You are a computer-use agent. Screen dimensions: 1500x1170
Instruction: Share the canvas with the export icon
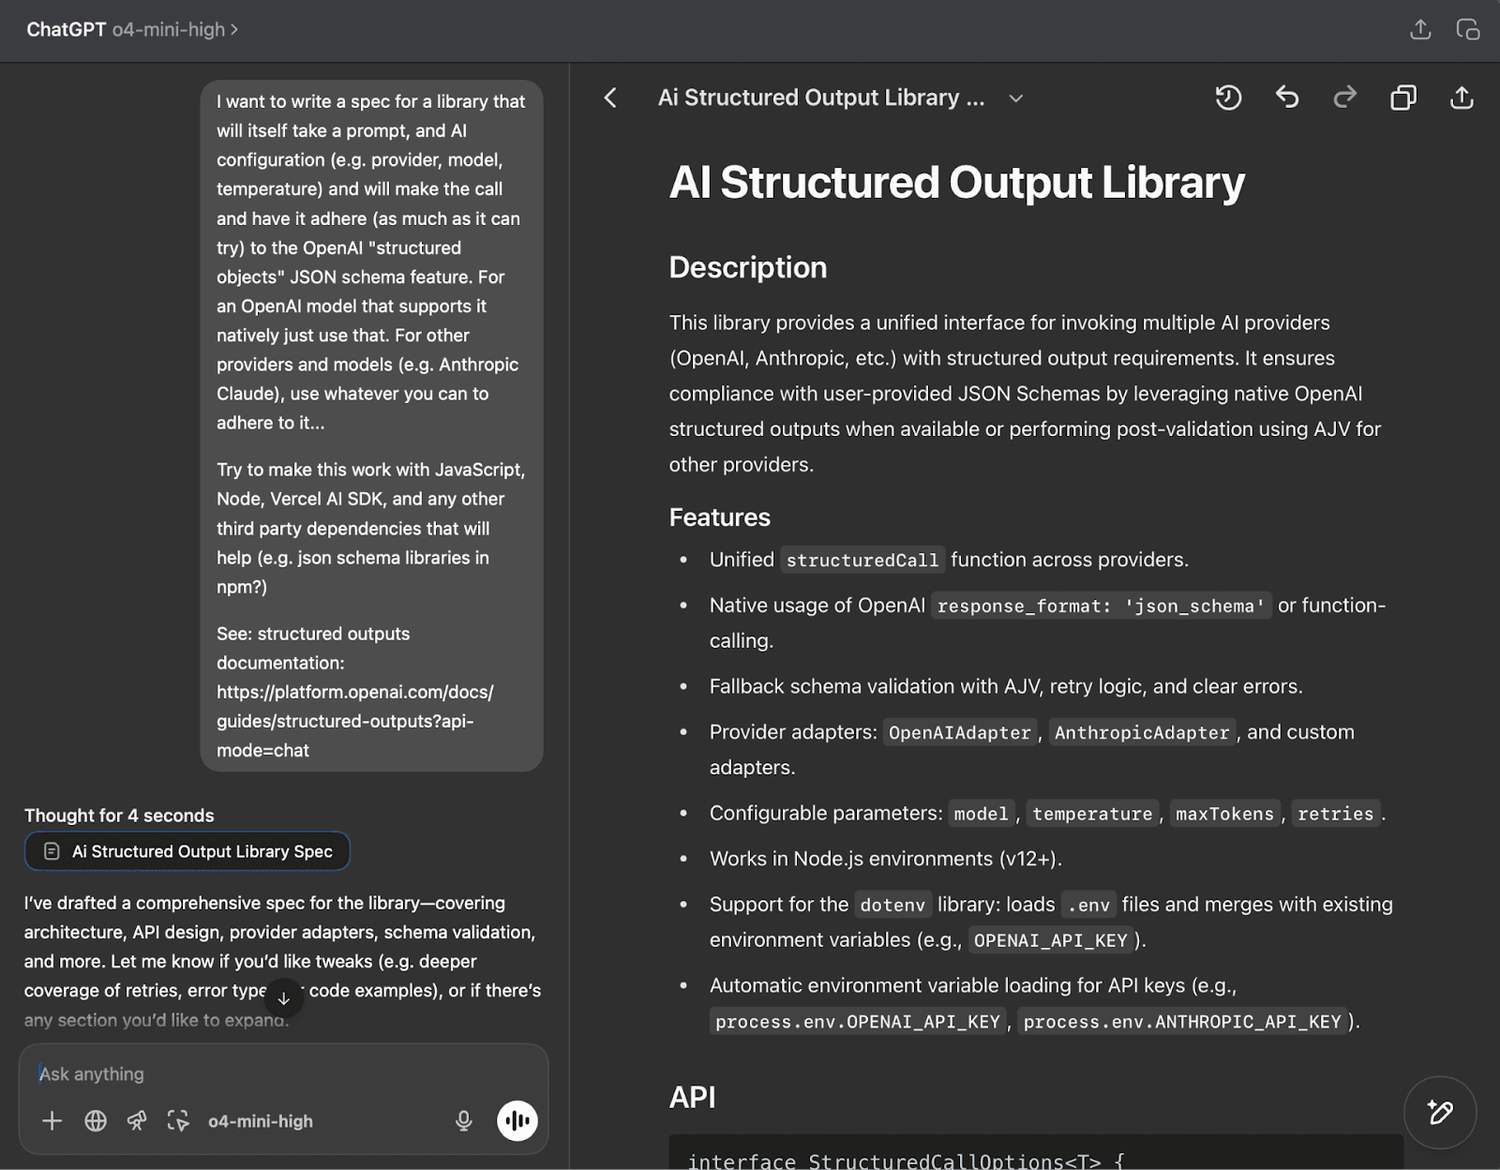(1461, 97)
